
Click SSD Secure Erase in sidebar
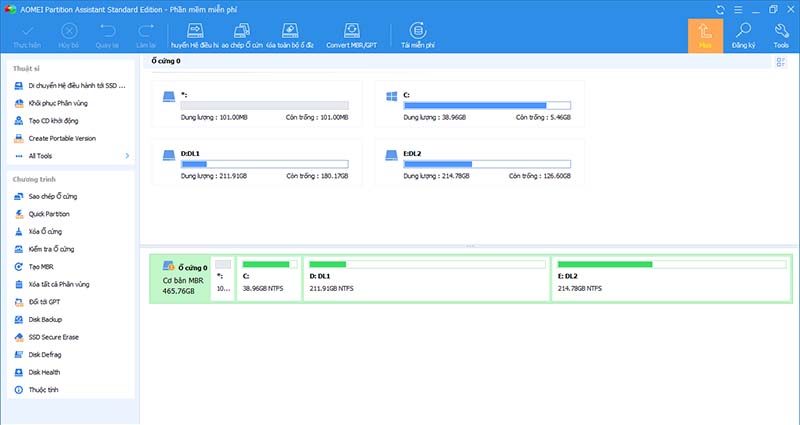(x=46, y=337)
